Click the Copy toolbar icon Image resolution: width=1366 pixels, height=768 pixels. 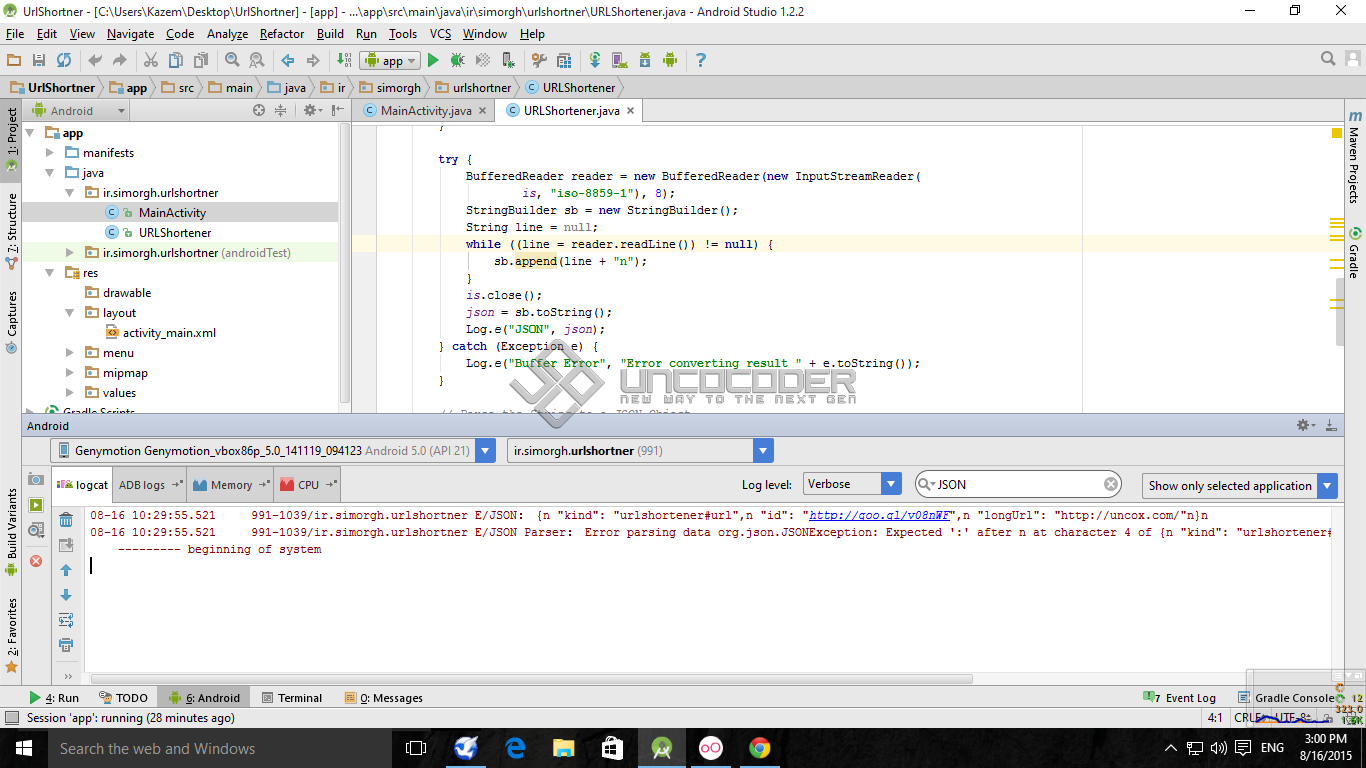pos(176,60)
